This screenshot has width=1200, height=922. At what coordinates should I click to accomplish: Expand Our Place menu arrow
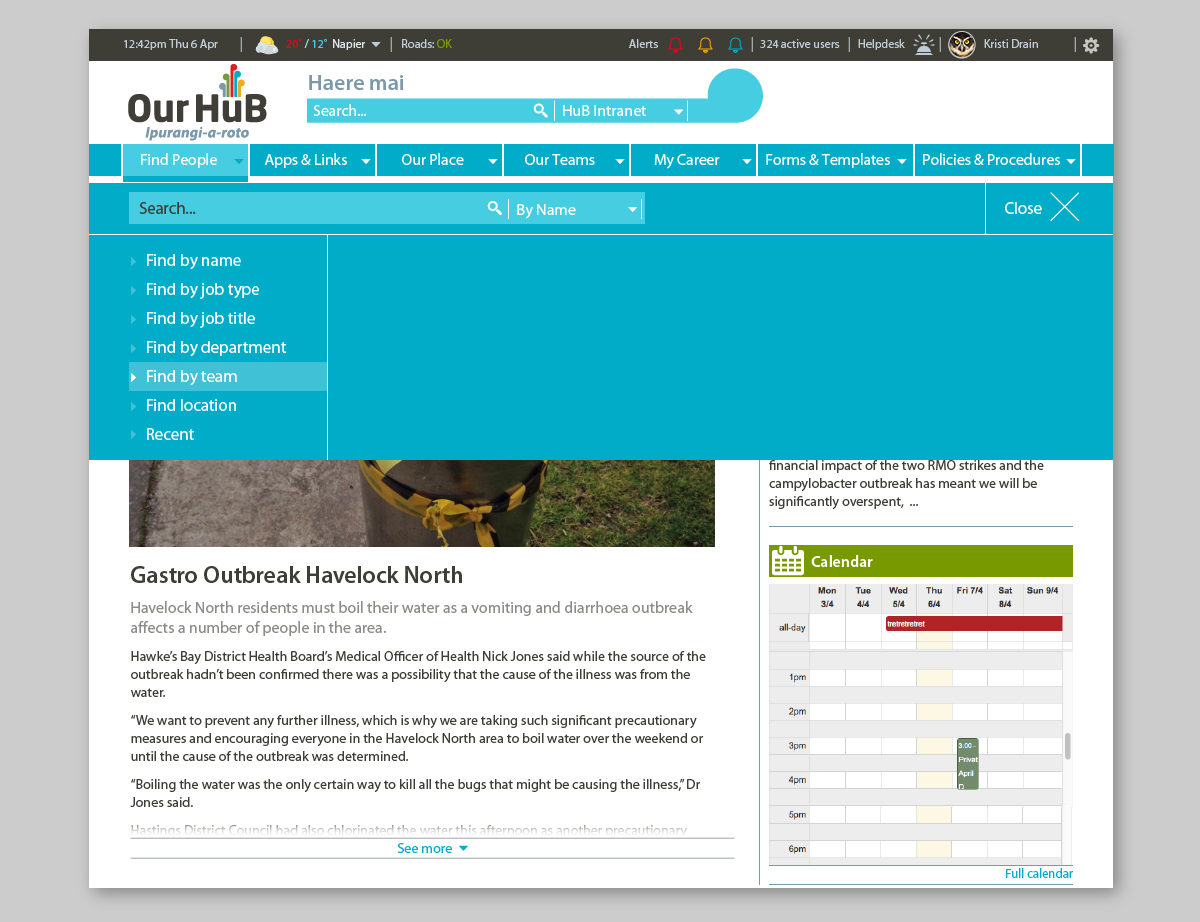click(x=493, y=161)
